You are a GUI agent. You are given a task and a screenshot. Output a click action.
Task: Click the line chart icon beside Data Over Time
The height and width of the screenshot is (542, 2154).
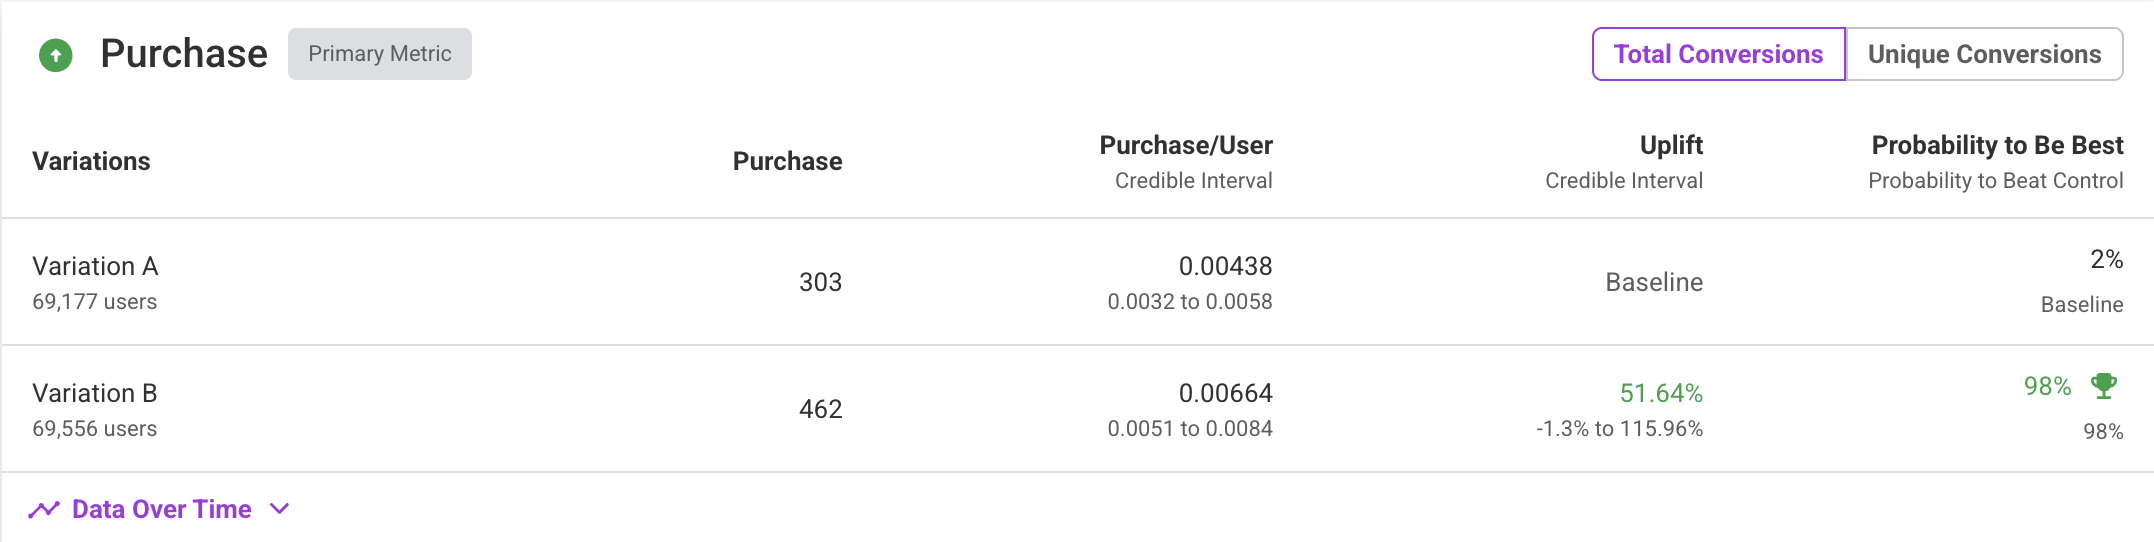(x=44, y=510)
